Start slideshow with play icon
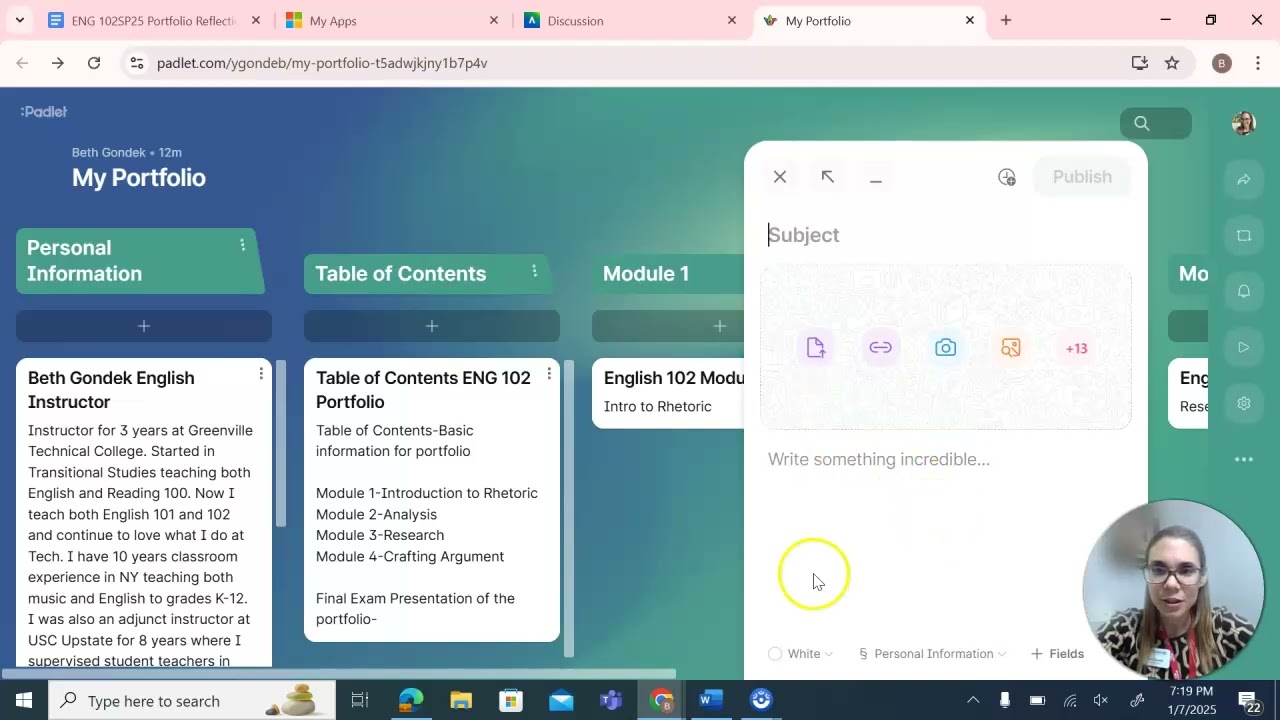The image size is (1280, 720). tap(1244, 348)
